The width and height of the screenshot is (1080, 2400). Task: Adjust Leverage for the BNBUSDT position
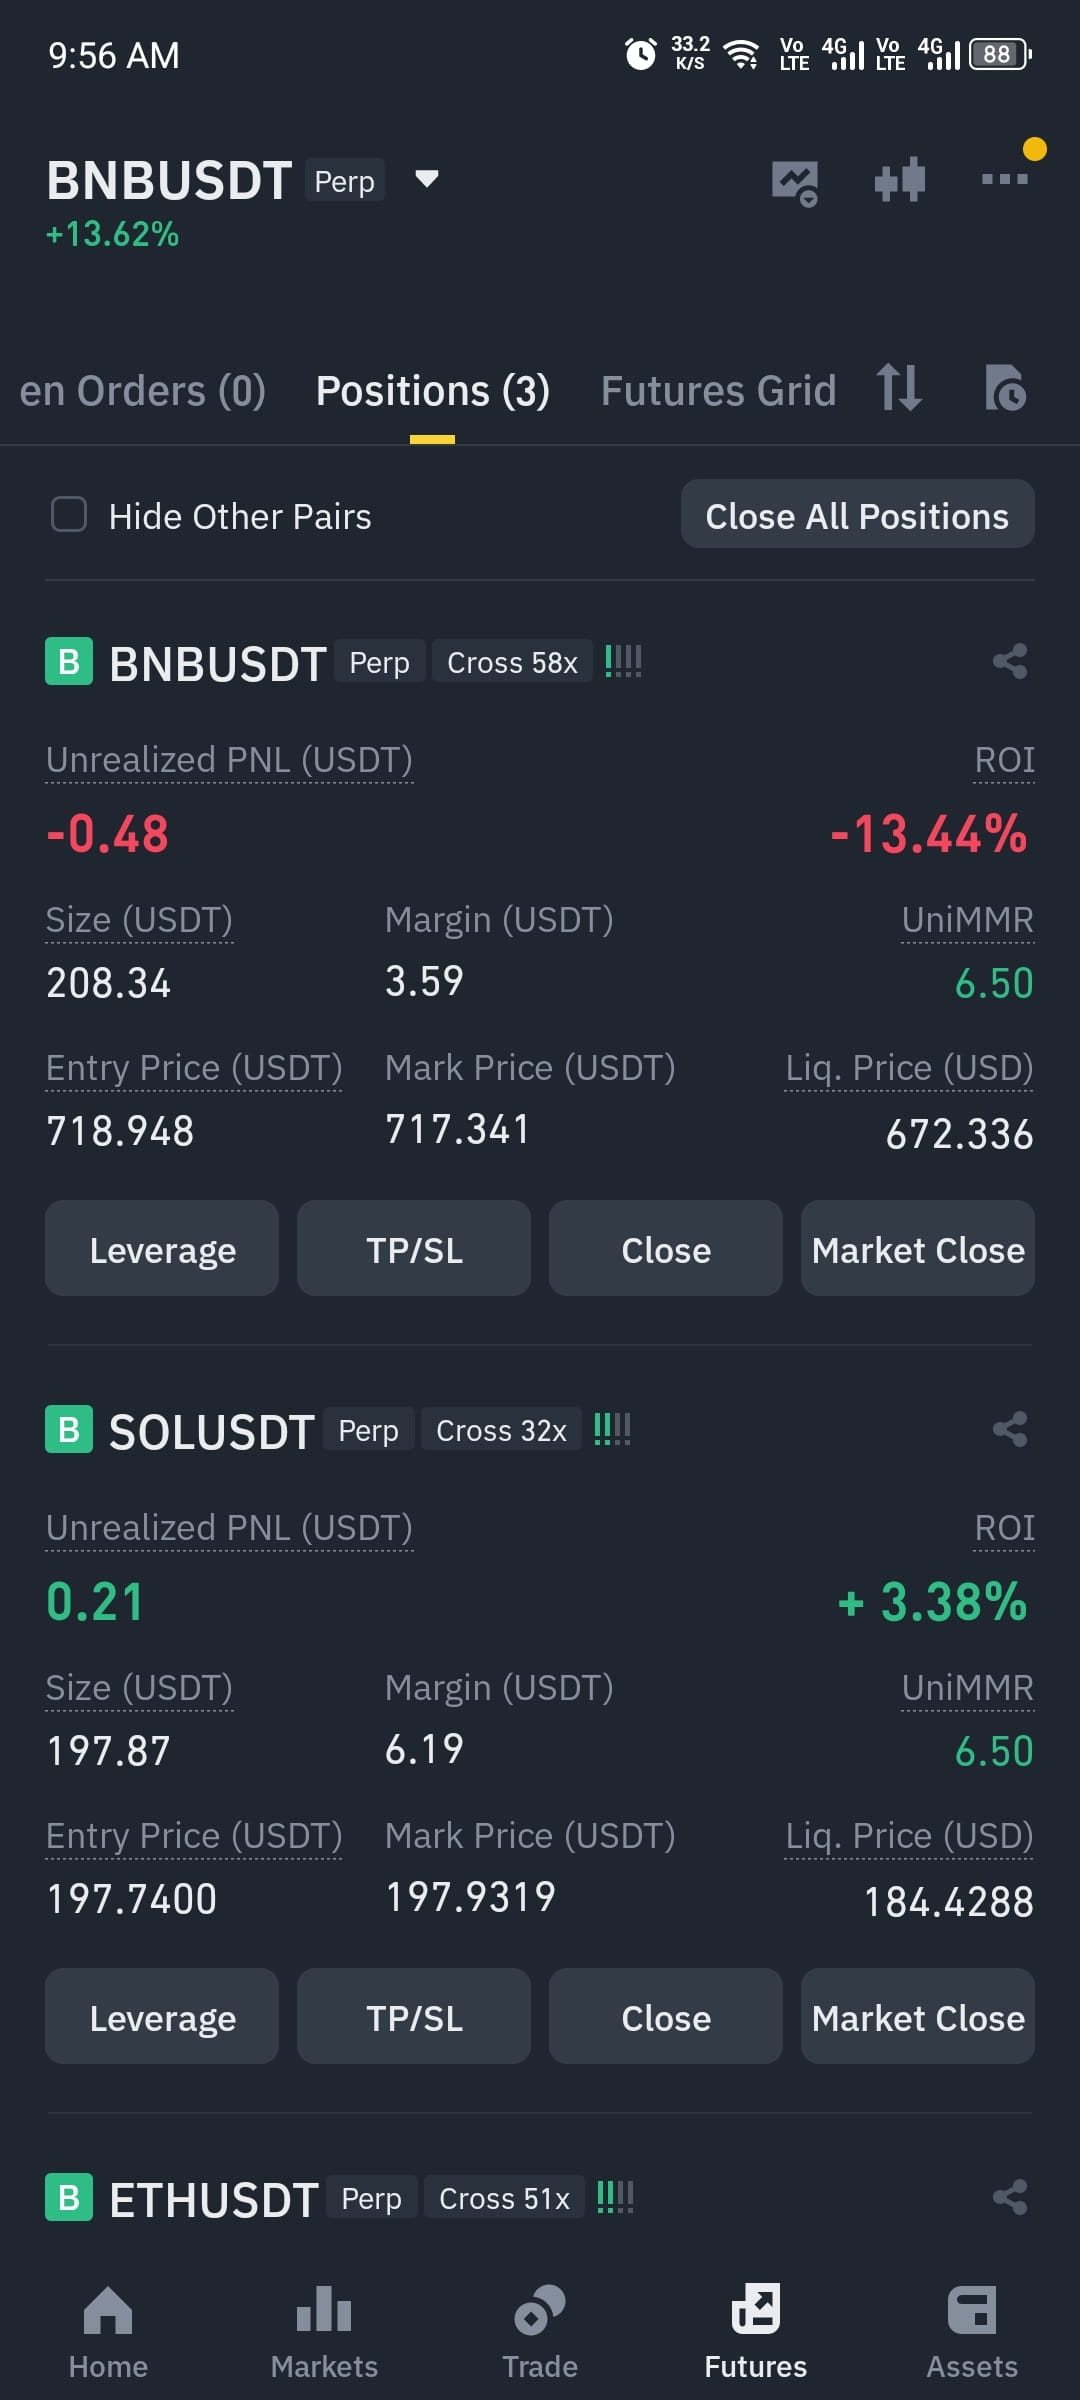[x=162, y=1248]
